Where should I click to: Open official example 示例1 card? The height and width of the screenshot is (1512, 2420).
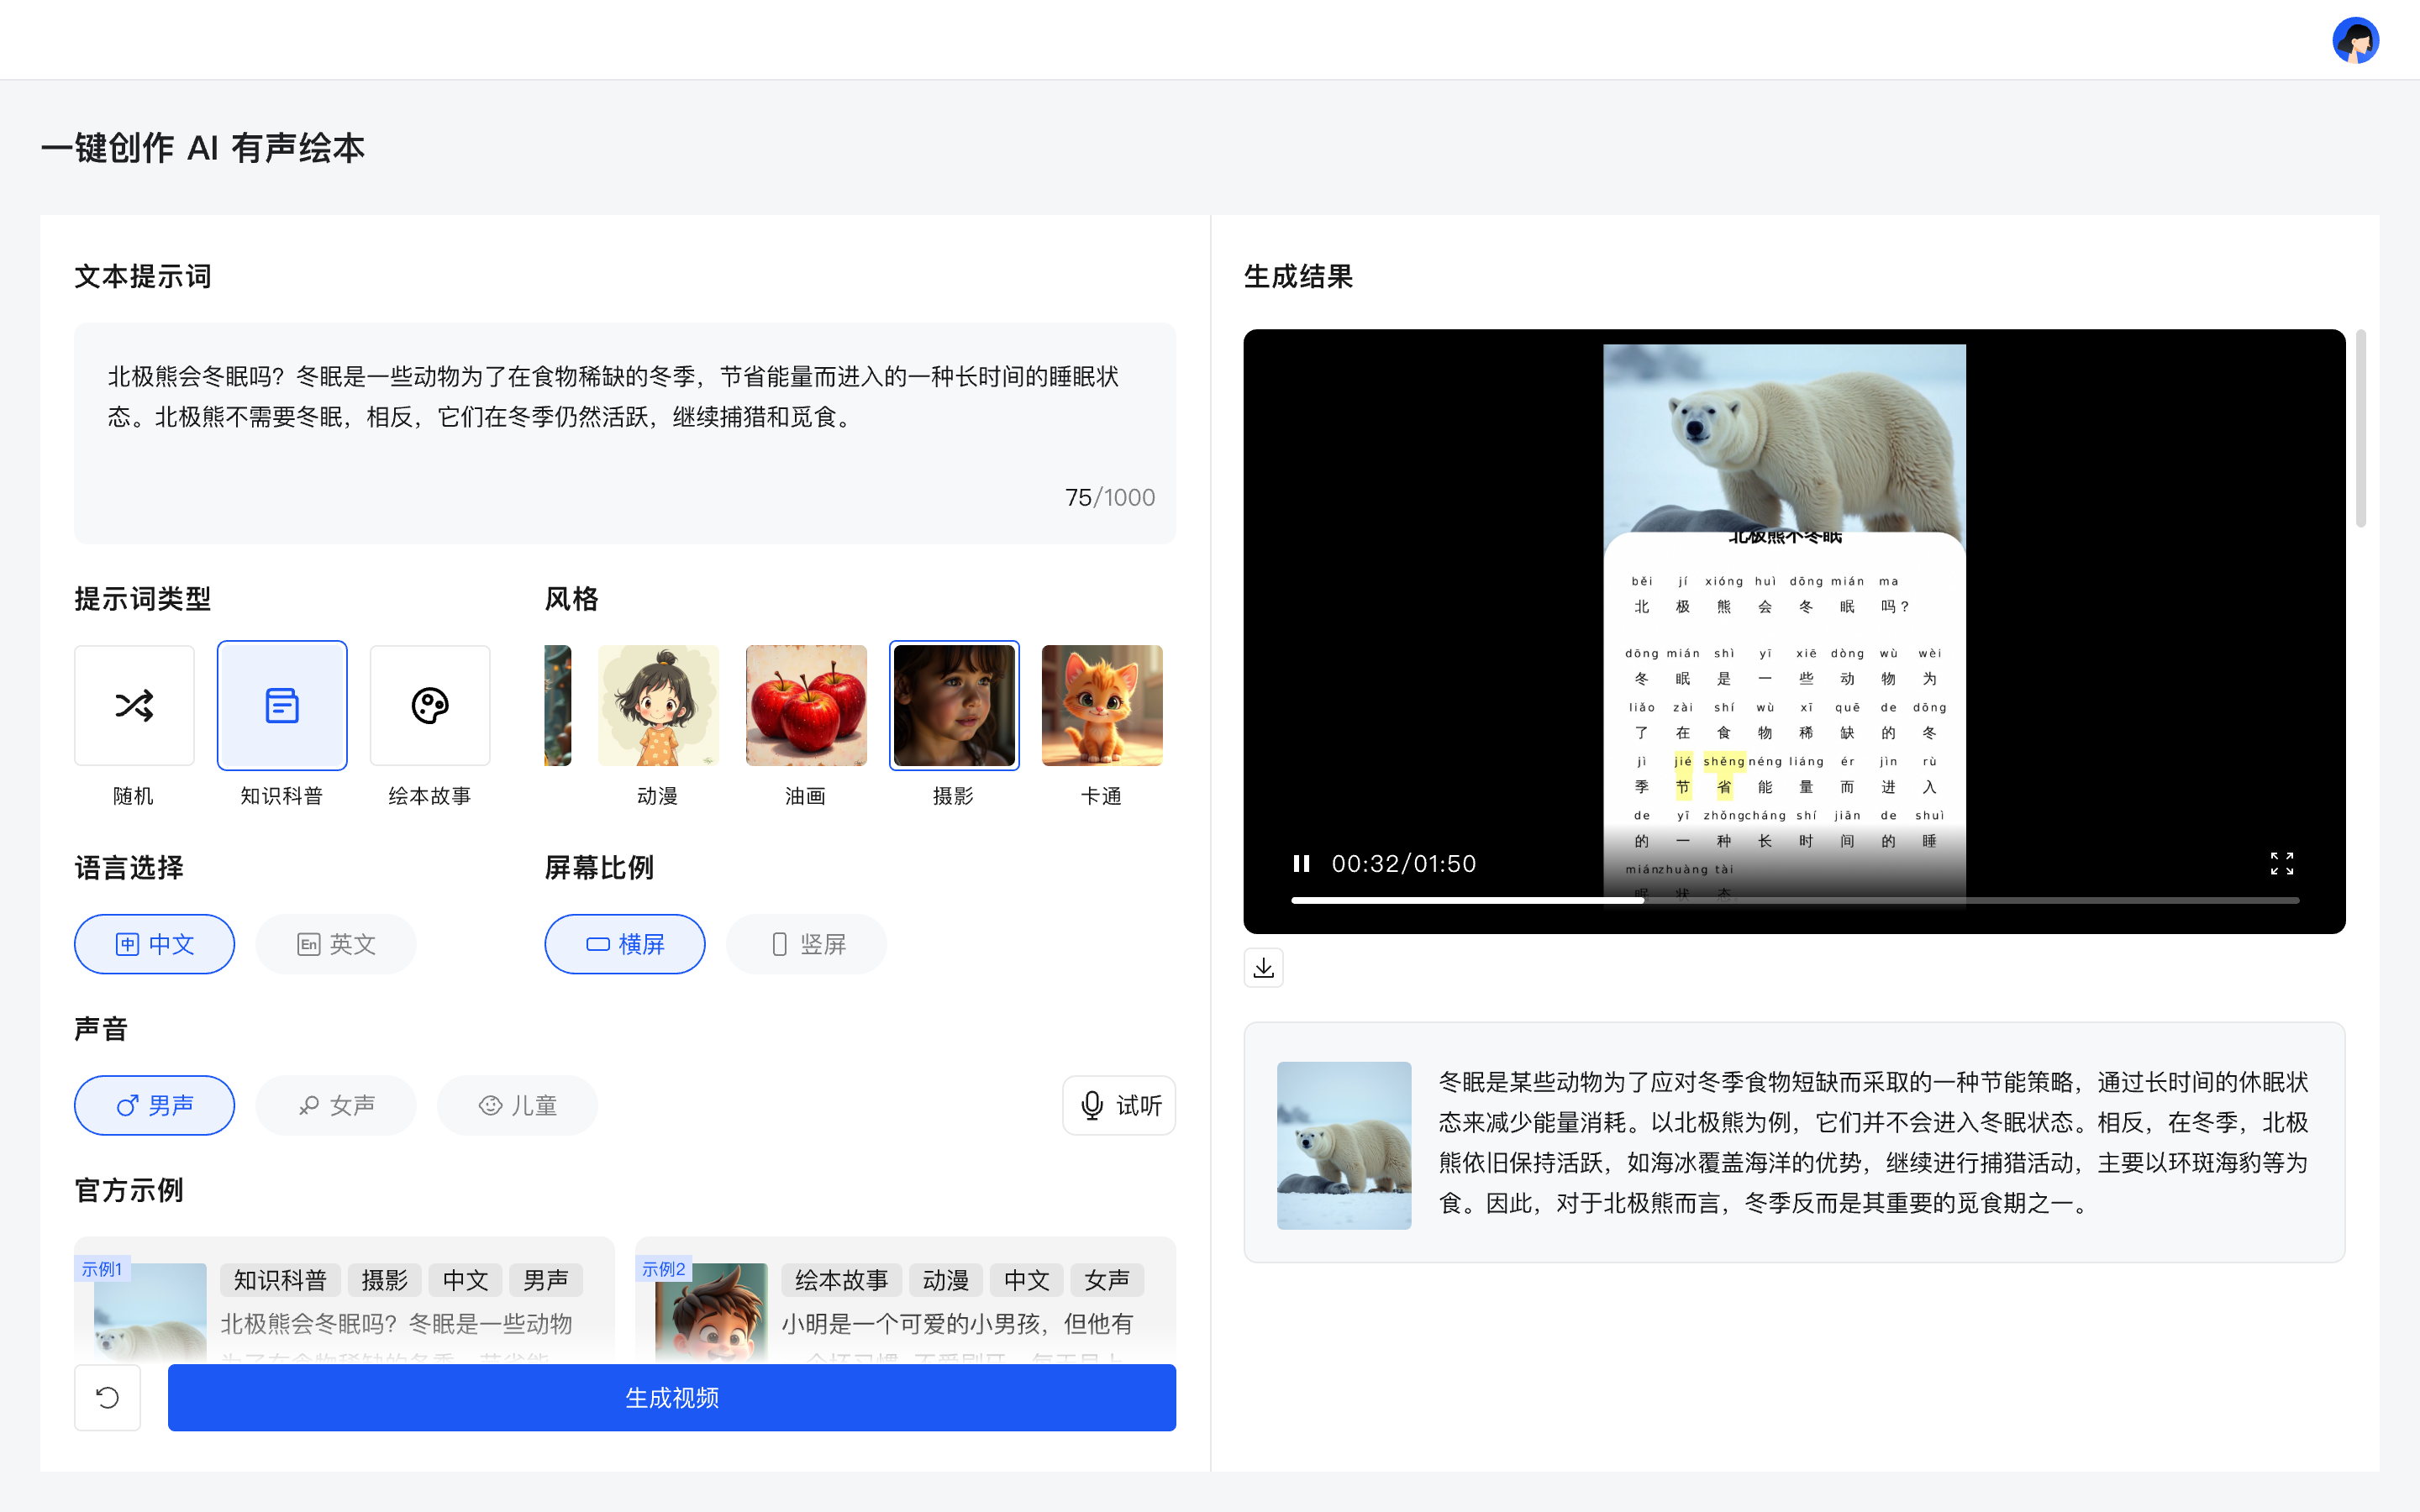(x=344, y=1300)
